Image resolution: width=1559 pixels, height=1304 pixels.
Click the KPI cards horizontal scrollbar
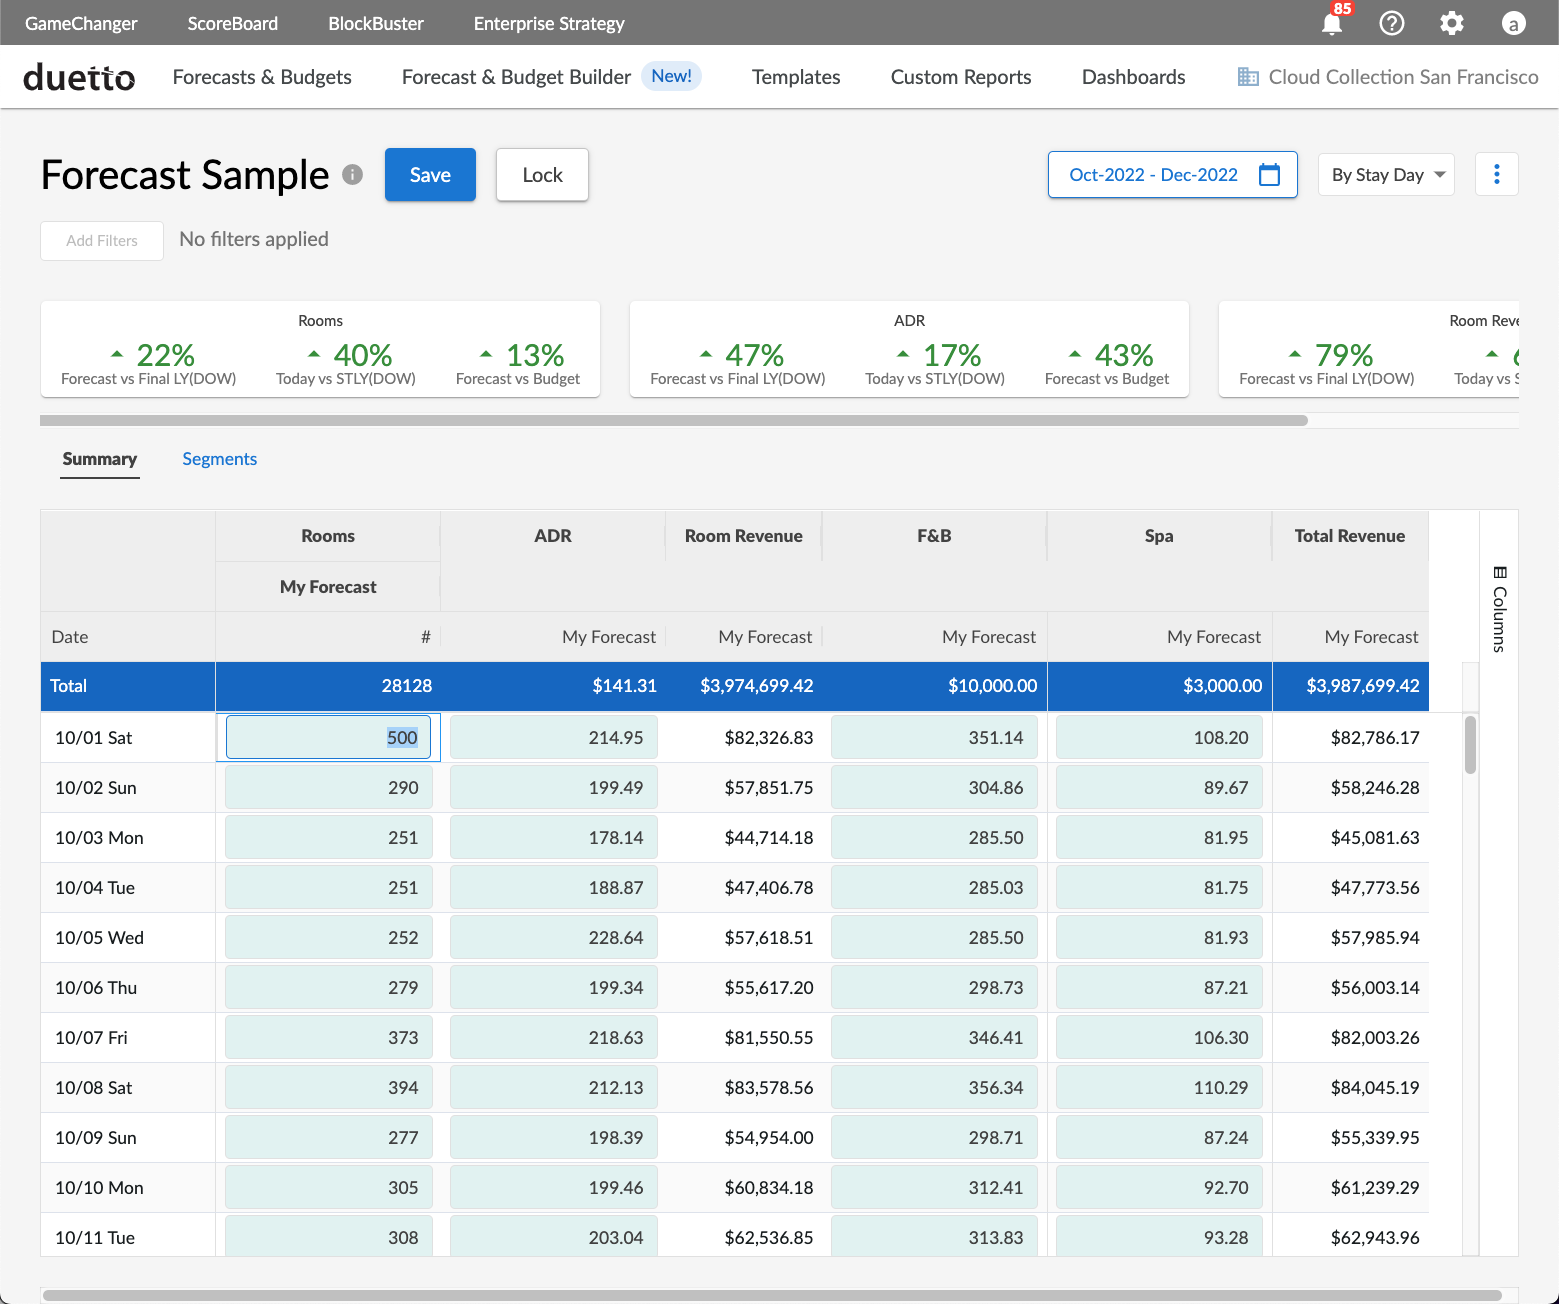[673, 421]
